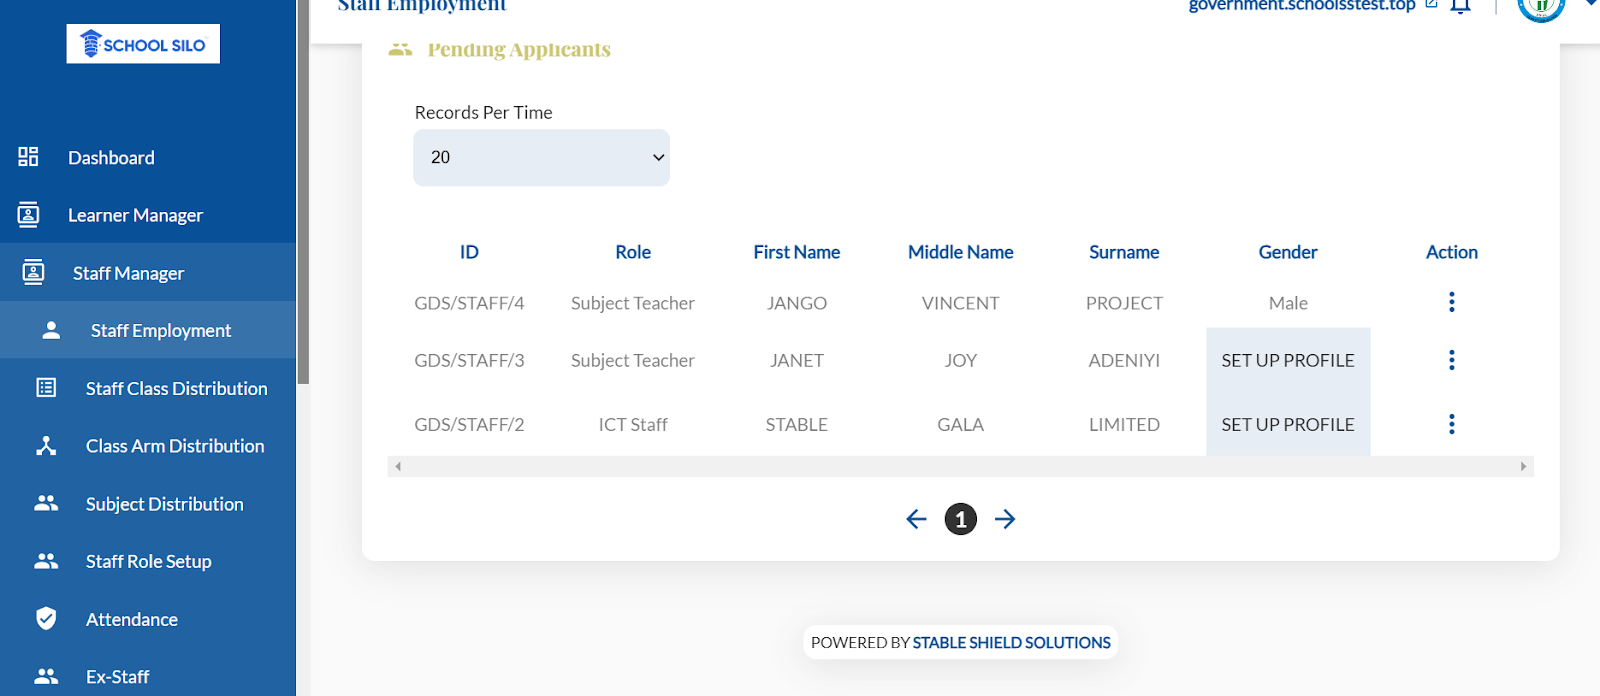Open Subject Distribution menu item

click(x=164, y=504)
